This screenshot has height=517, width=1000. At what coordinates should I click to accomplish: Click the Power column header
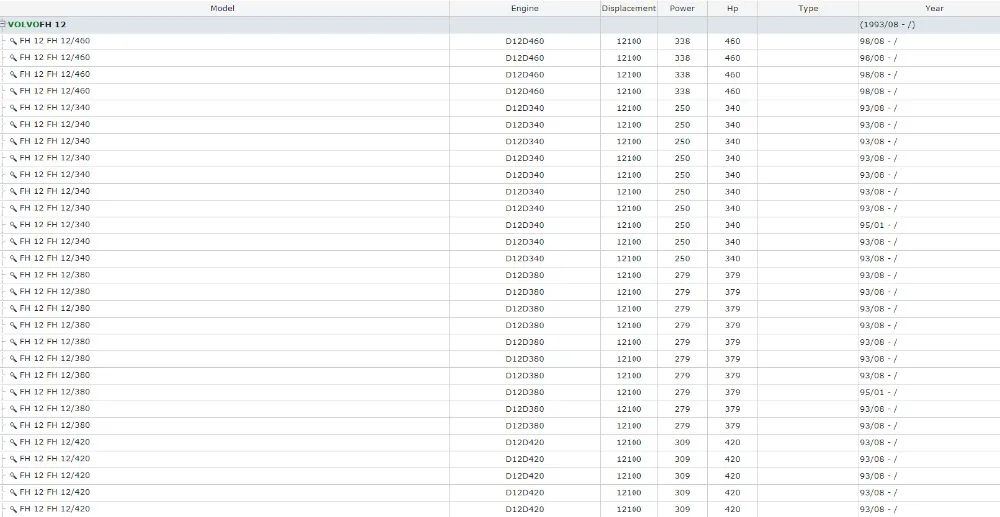(x=682, y=8)
